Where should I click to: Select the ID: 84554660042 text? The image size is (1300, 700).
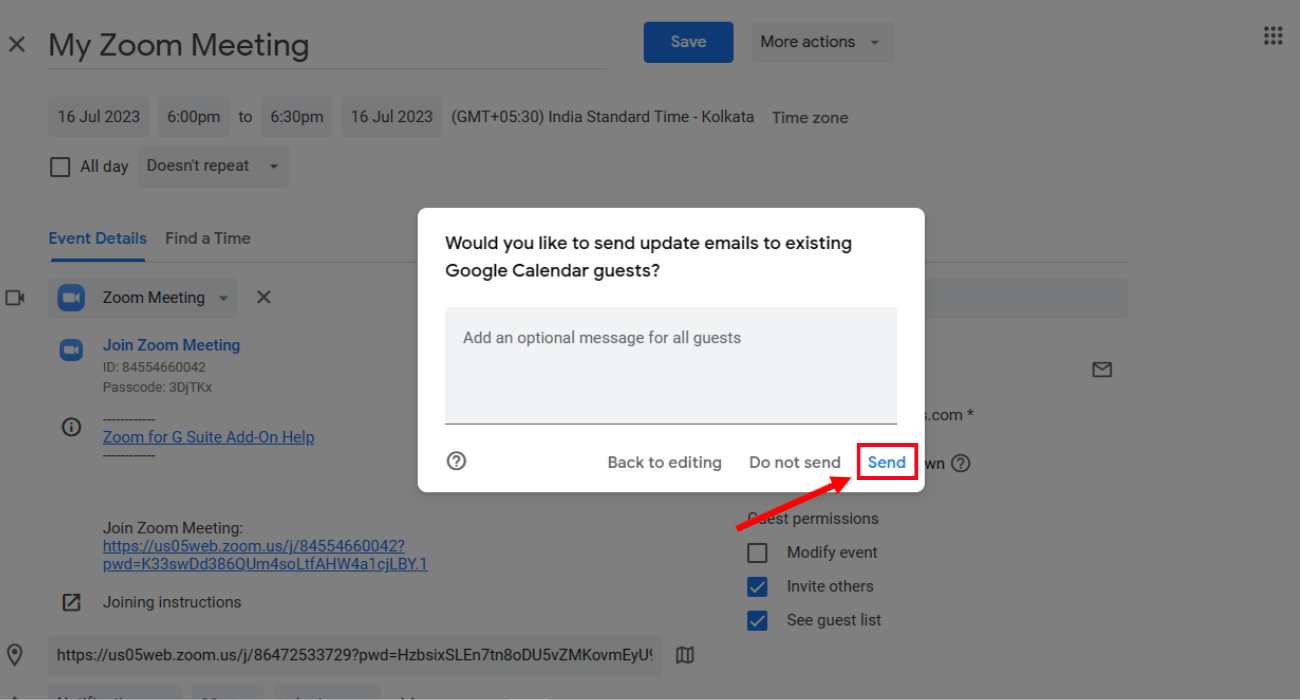[x=154, y=367]
